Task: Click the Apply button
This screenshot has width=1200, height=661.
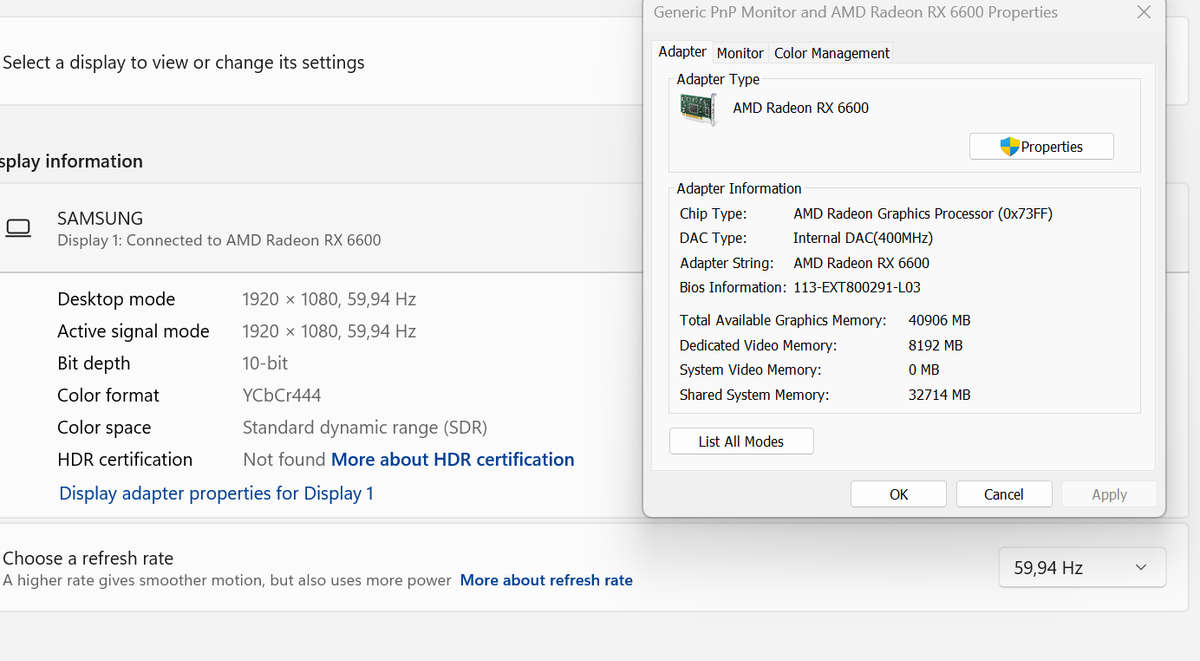Action: pos(1108,494)
